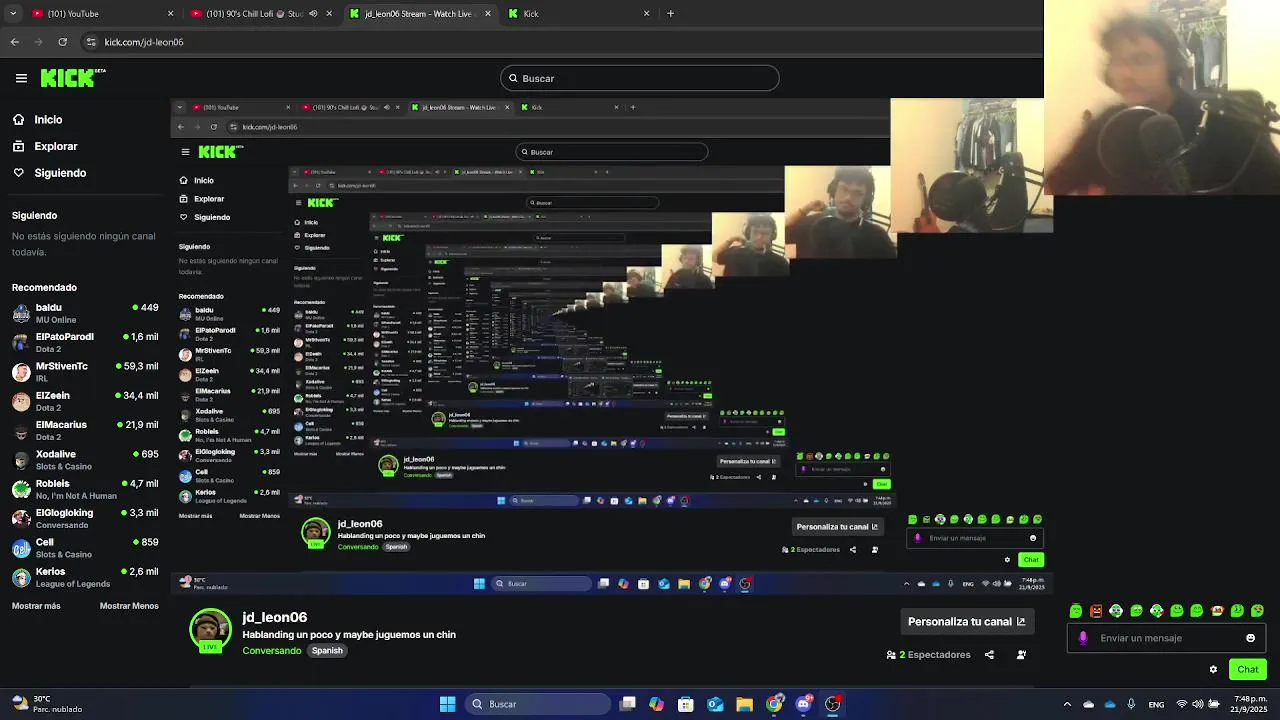Open a new browser tab with plus icon
The image size is (1280, 720).
point(670,14)
